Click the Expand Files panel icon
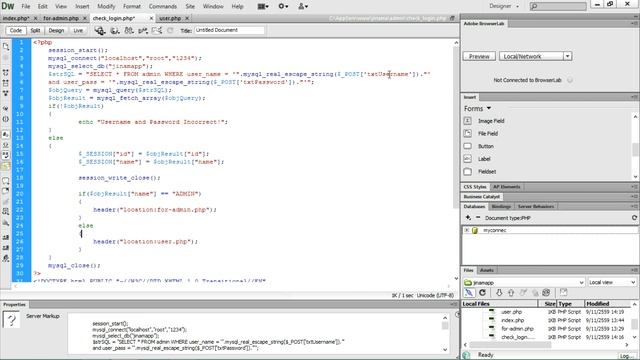Image resolution: width=640 pixels, height=360 pixels. 563,293
